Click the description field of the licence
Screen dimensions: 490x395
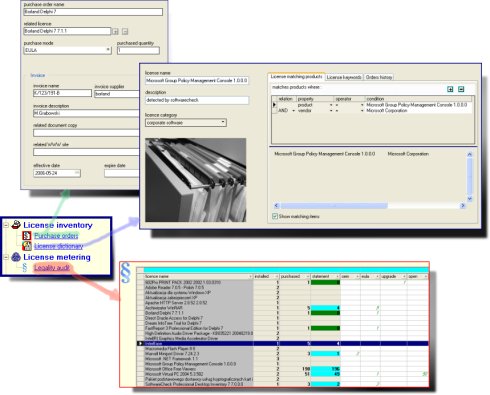click(x=197, y=100)
